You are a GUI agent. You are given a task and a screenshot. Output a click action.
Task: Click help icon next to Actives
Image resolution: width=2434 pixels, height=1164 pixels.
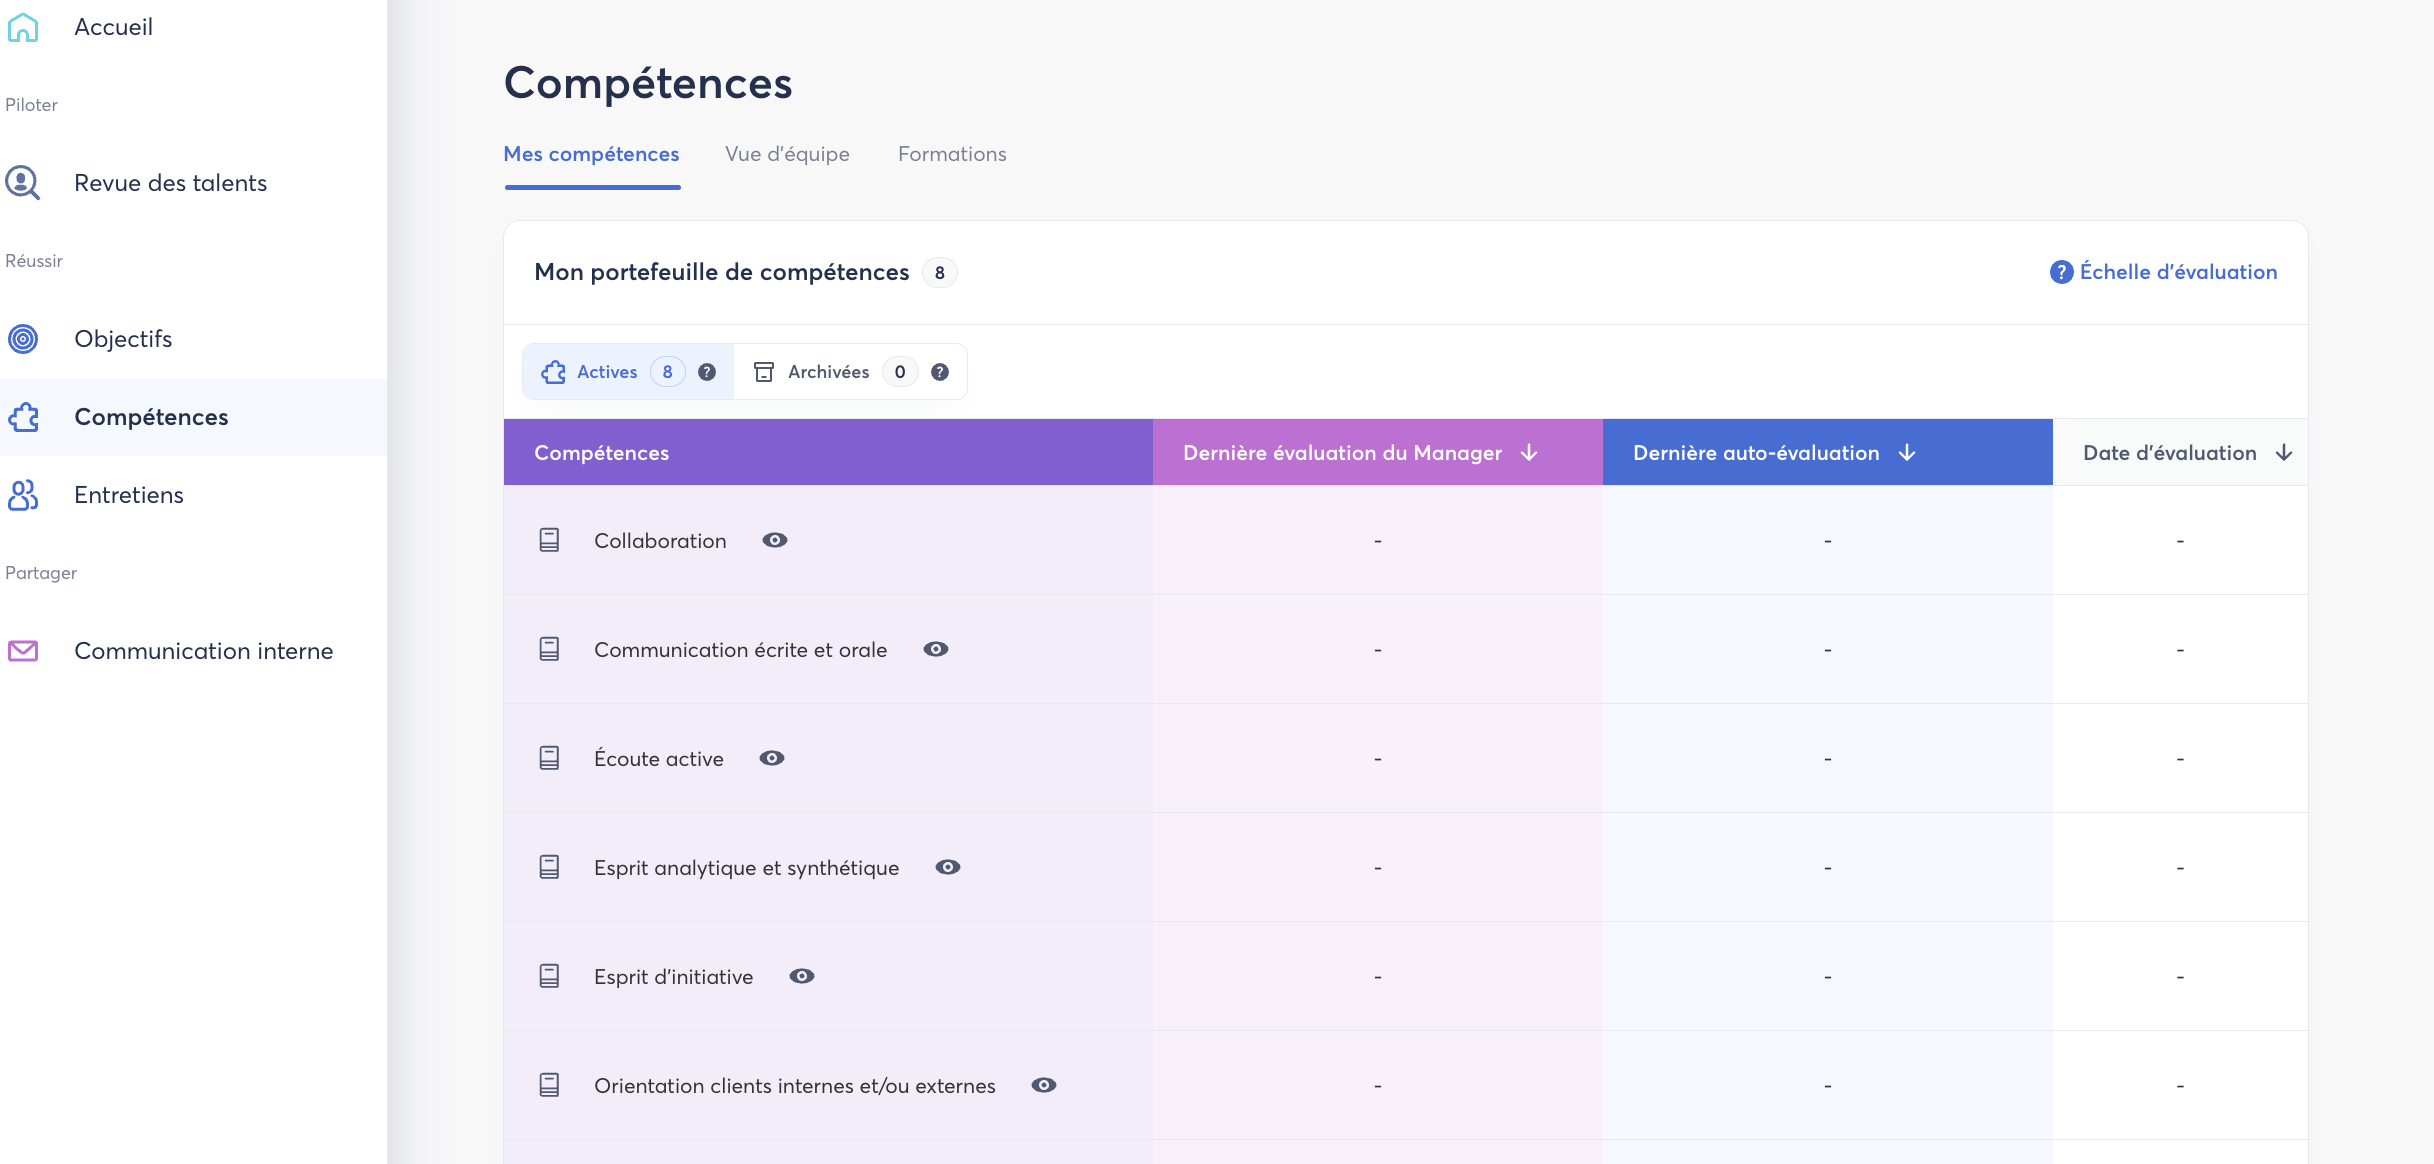707,372
